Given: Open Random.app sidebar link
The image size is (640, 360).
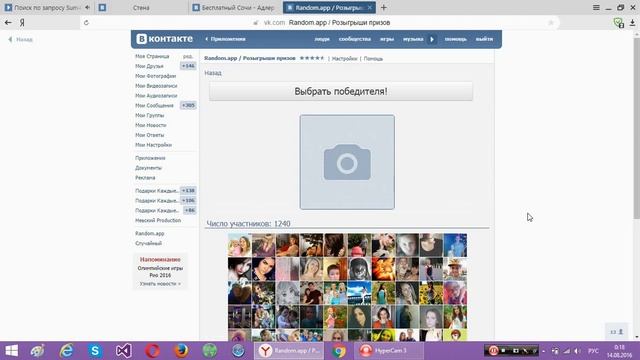Looking at the screenshot, I should click(150, 233).
